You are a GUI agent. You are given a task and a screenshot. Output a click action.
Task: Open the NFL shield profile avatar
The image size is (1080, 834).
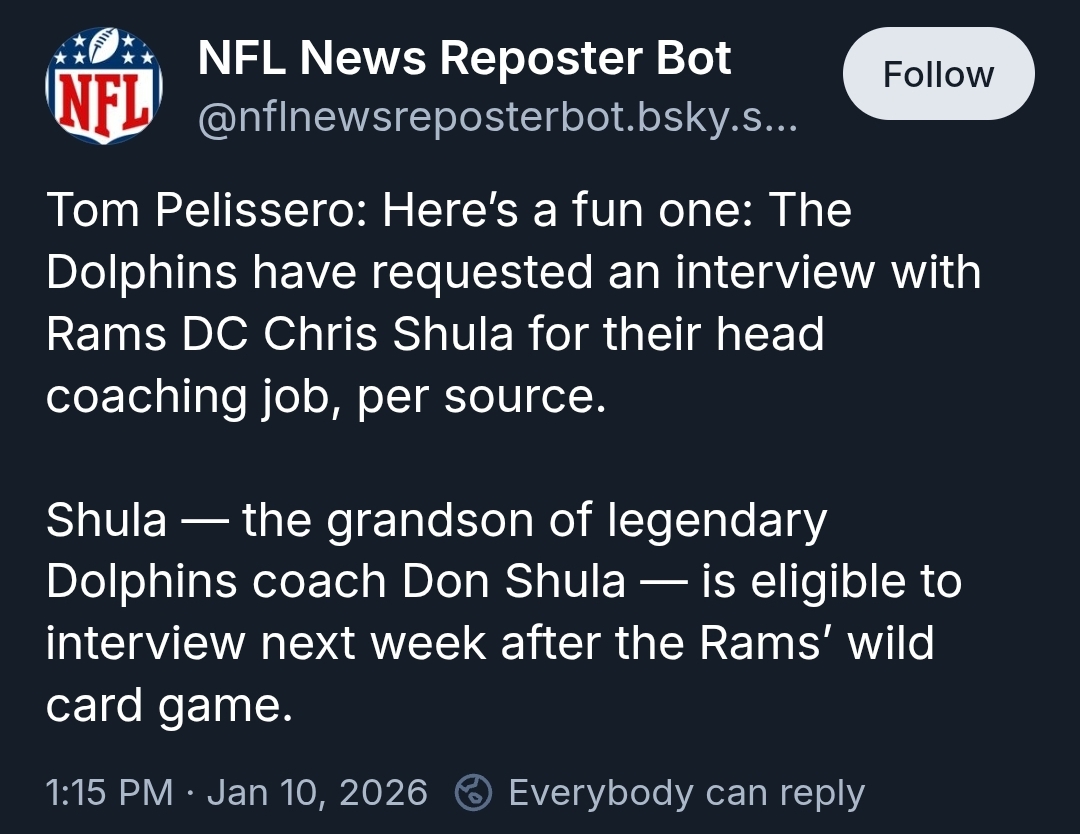click(104, 85)
